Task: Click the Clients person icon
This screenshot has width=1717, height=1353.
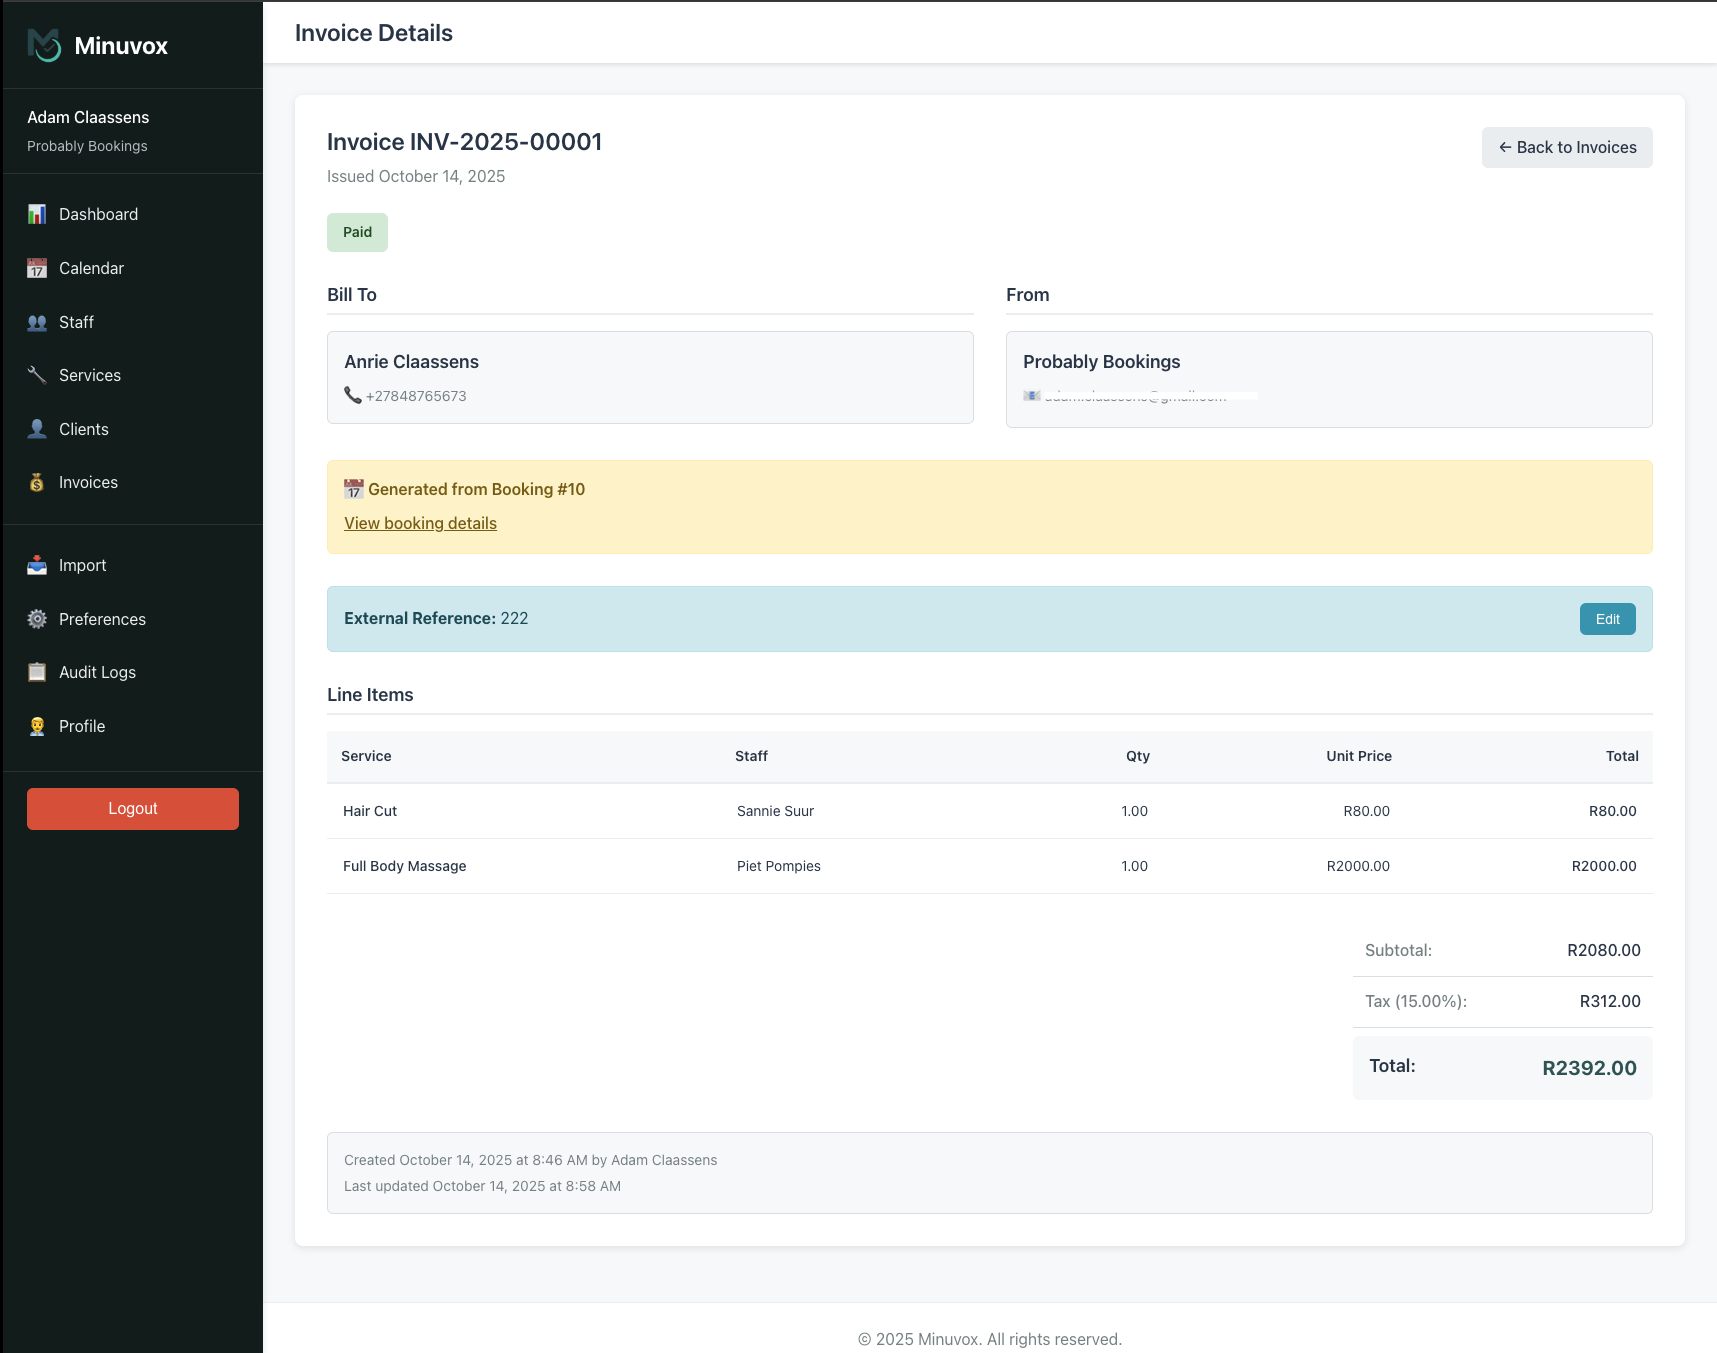Action: click(x=37, y=429)
